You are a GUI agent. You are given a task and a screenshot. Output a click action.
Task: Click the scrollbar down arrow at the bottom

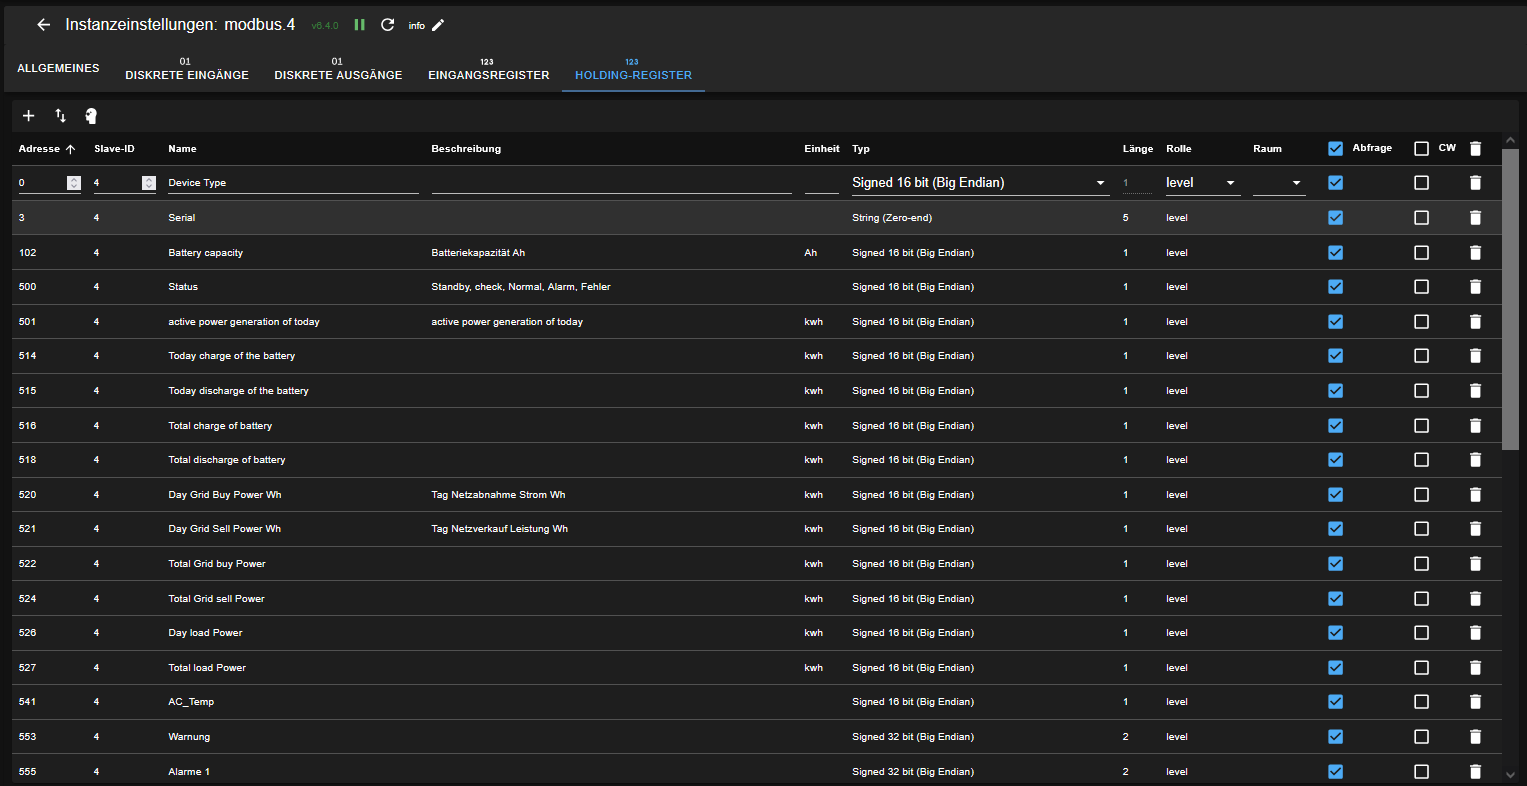point(1510,774)
